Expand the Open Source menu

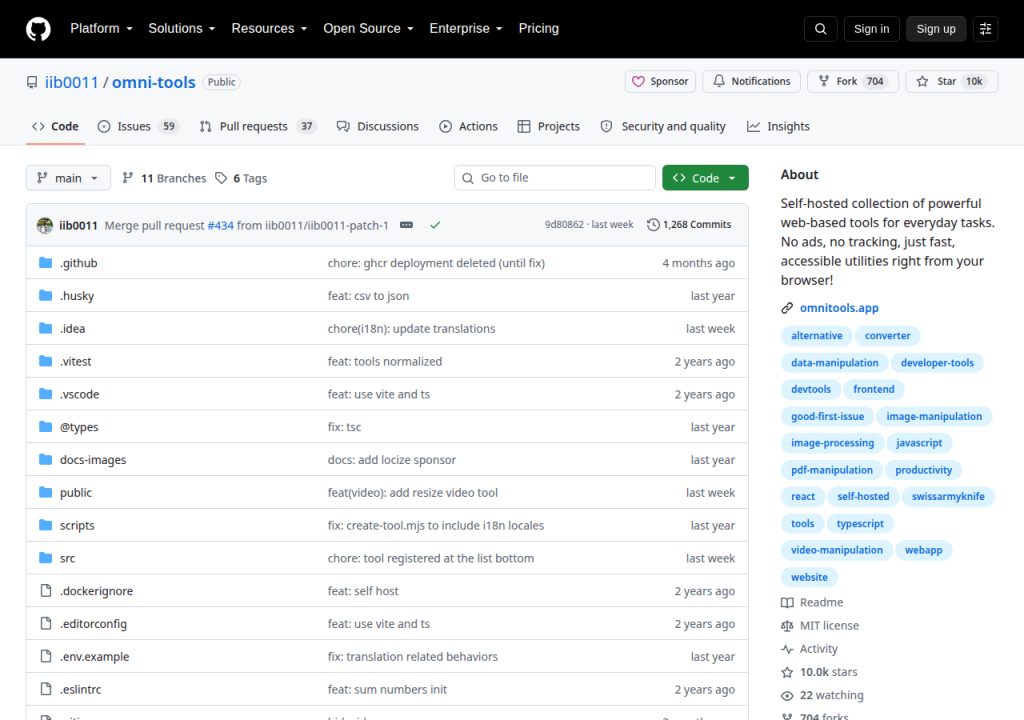coord(368,29)
